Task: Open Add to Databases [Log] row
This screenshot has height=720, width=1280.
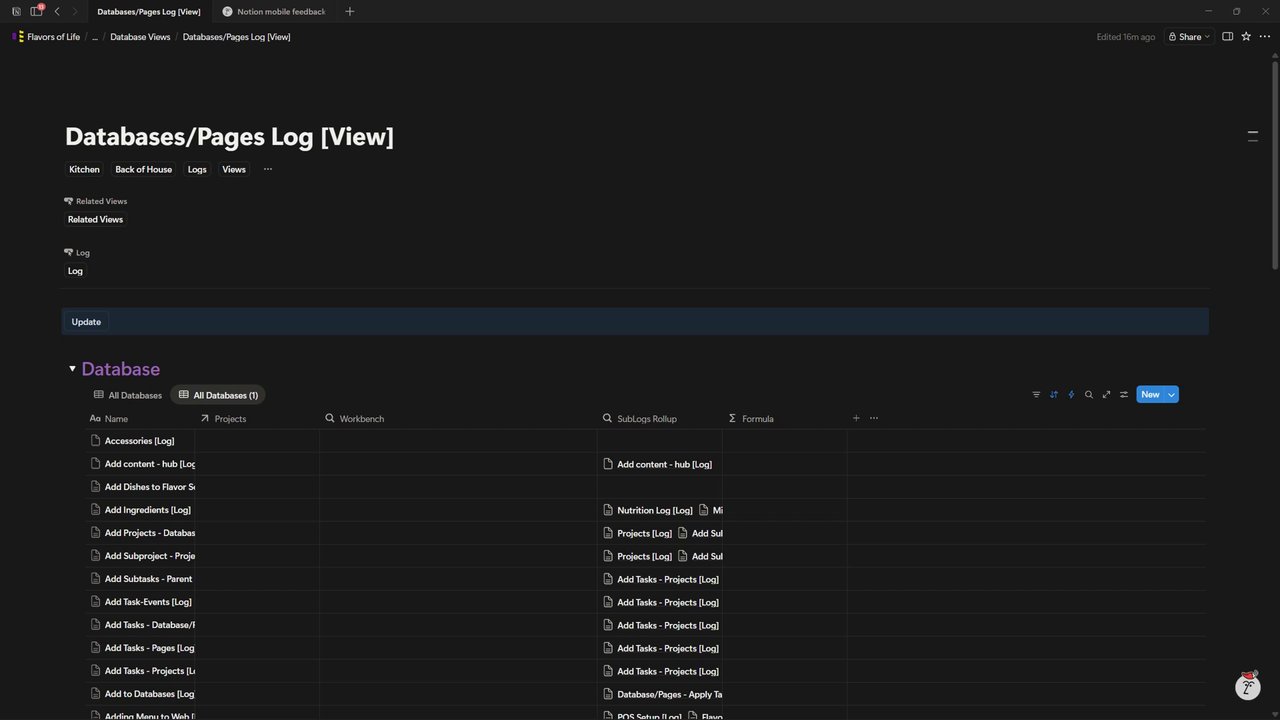Action: pyautogui.click(x=150, y=694)
